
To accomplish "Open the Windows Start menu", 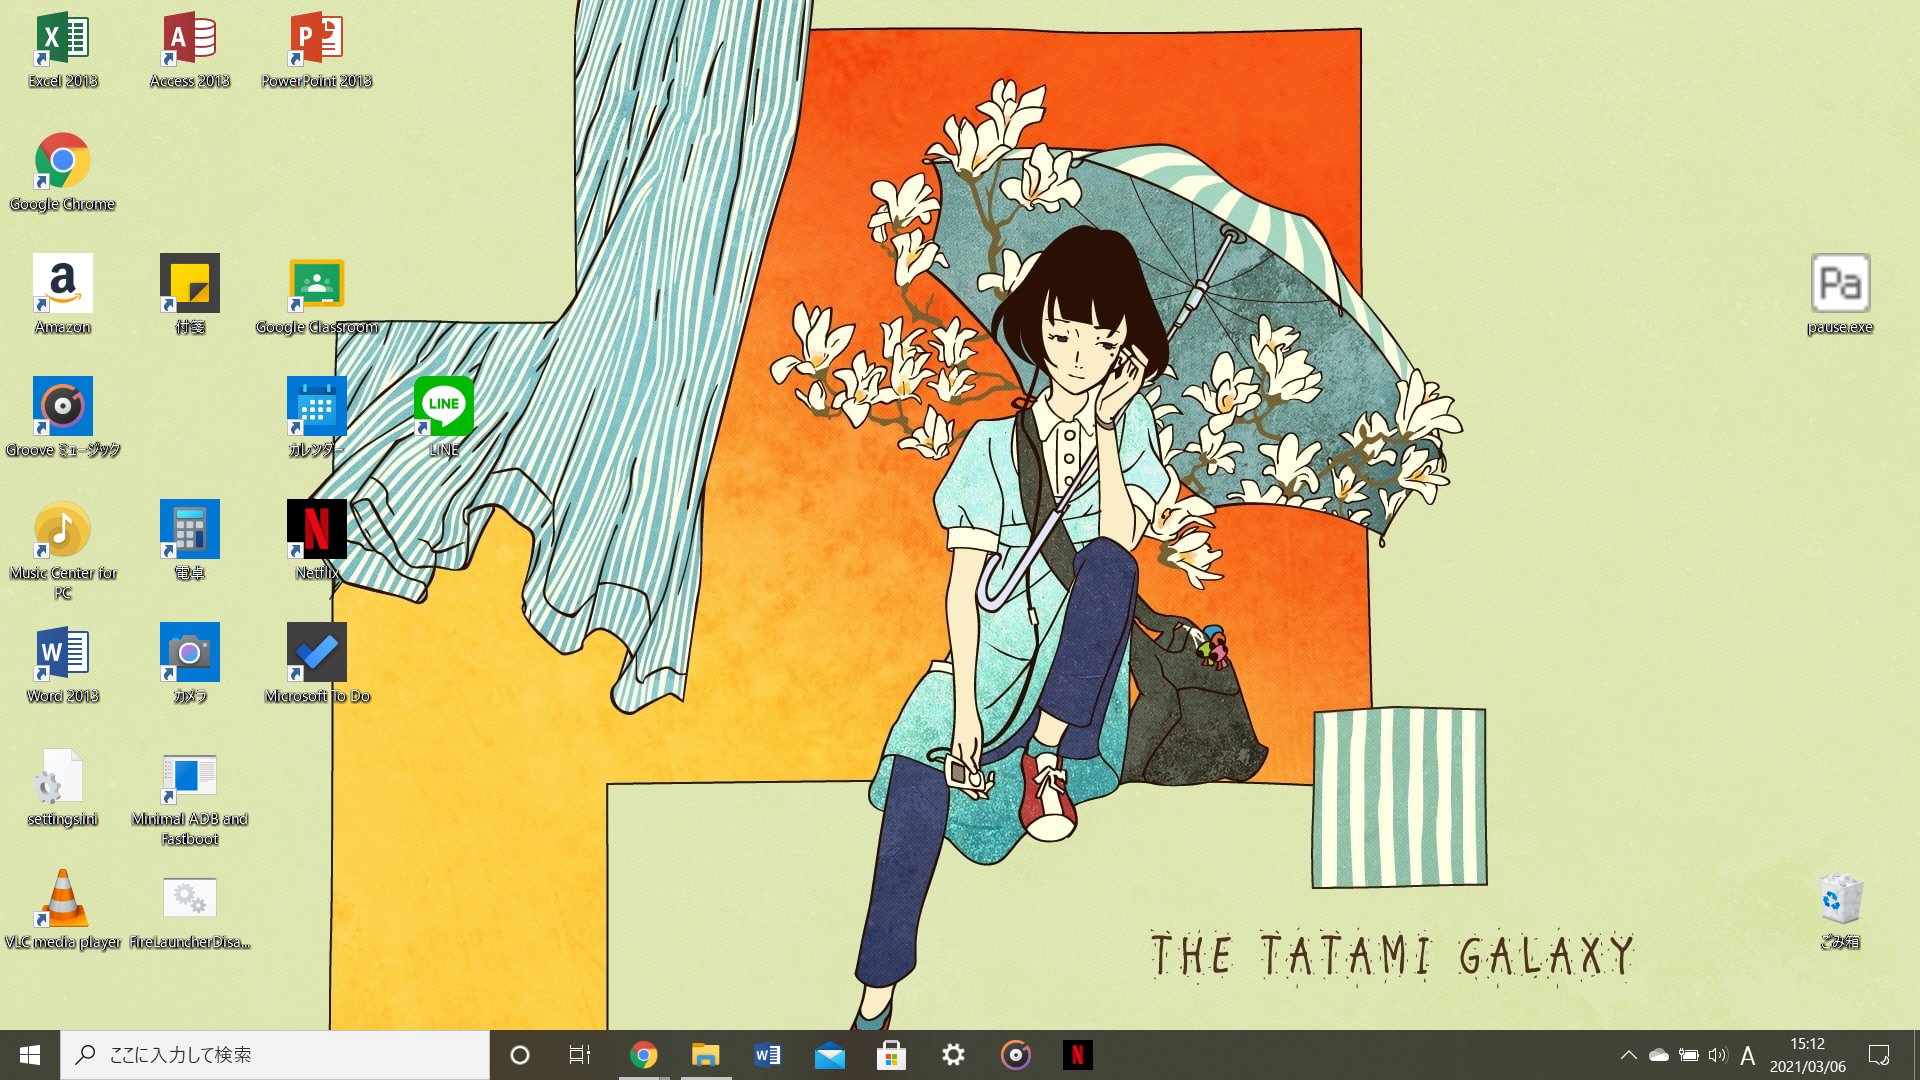I will [x=30, y=1055].
